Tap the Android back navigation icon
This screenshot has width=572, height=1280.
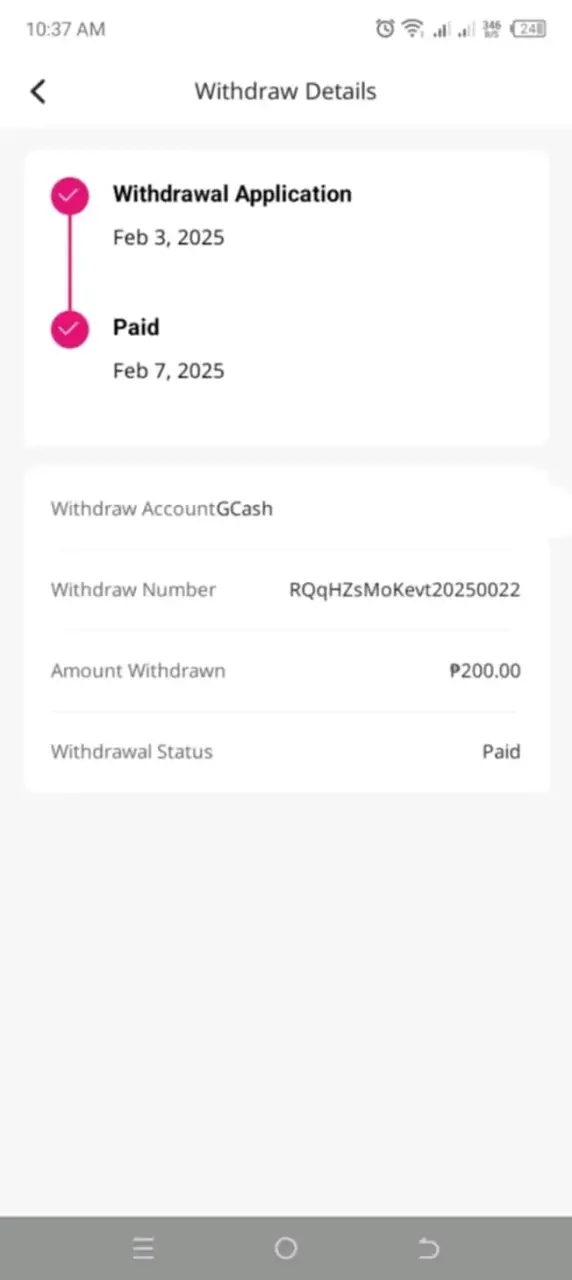[x=428, y=1248]
